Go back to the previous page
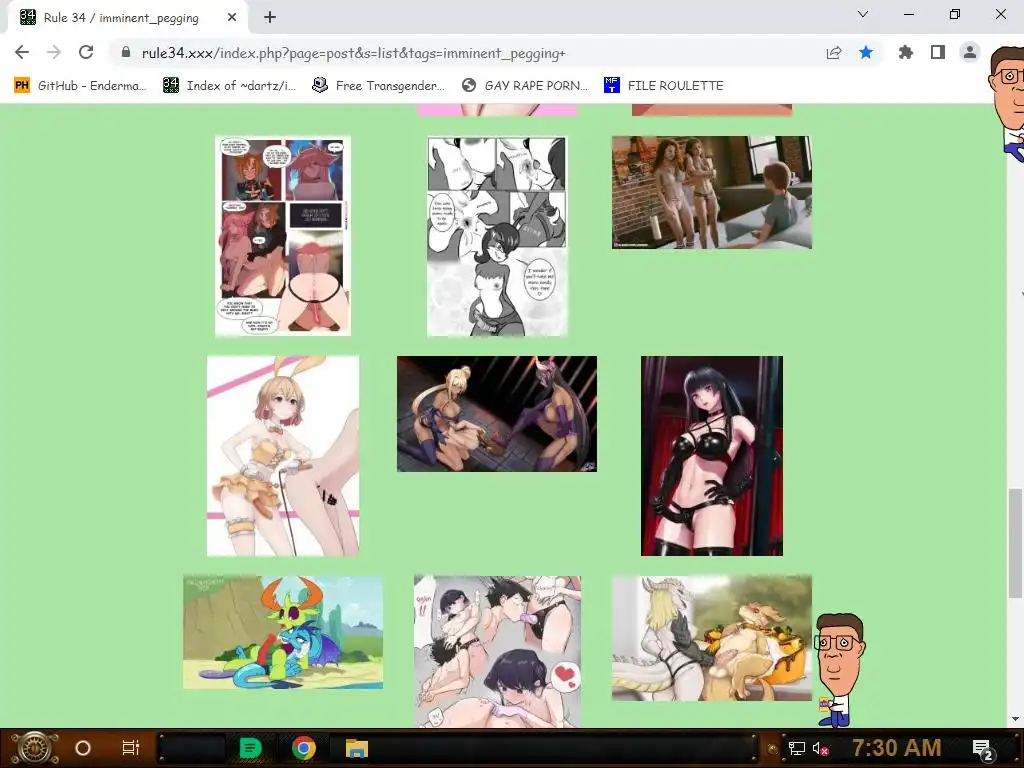1024x768 pixels. 22,52
